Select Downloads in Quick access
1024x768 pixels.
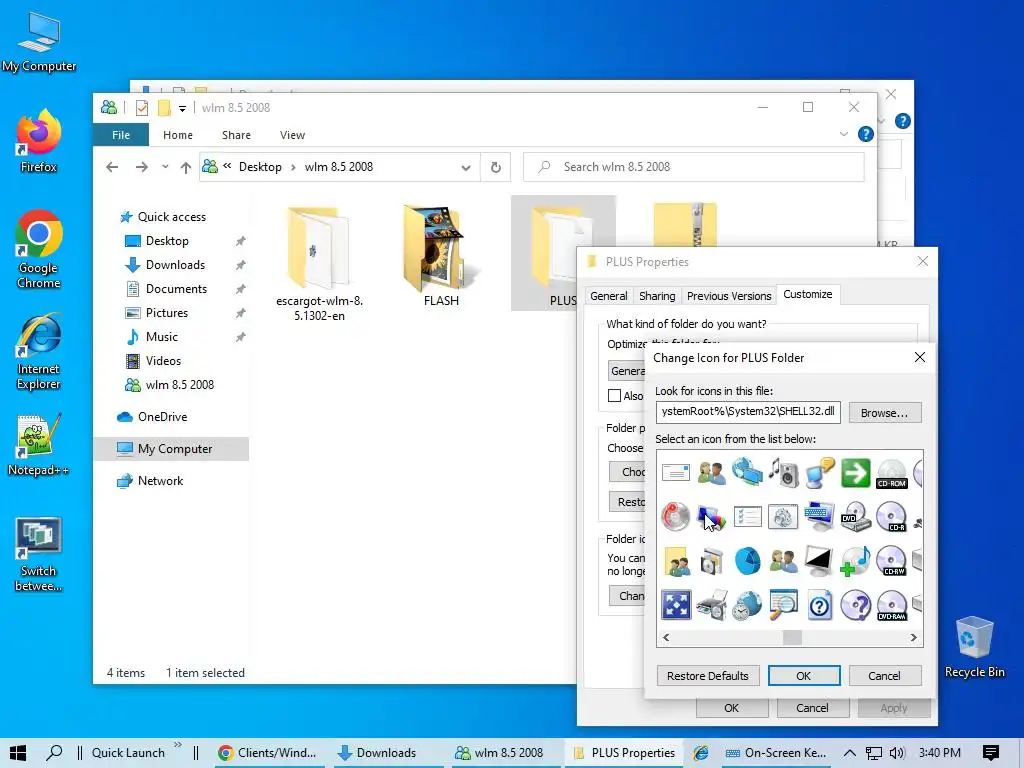click(175, 264)
